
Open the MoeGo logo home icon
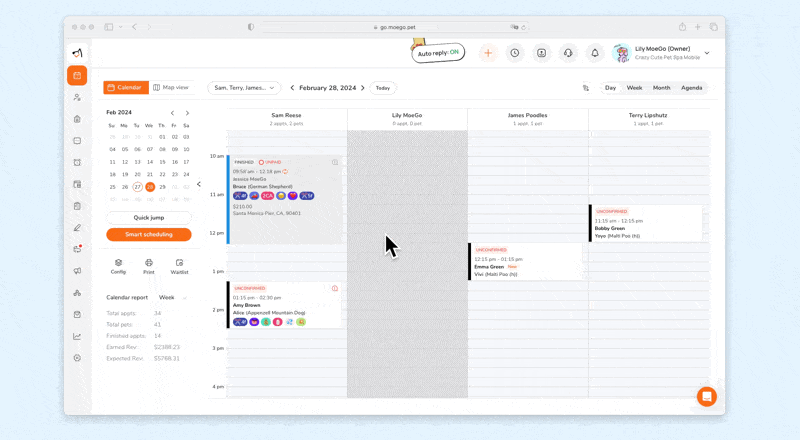pos(77,53)
